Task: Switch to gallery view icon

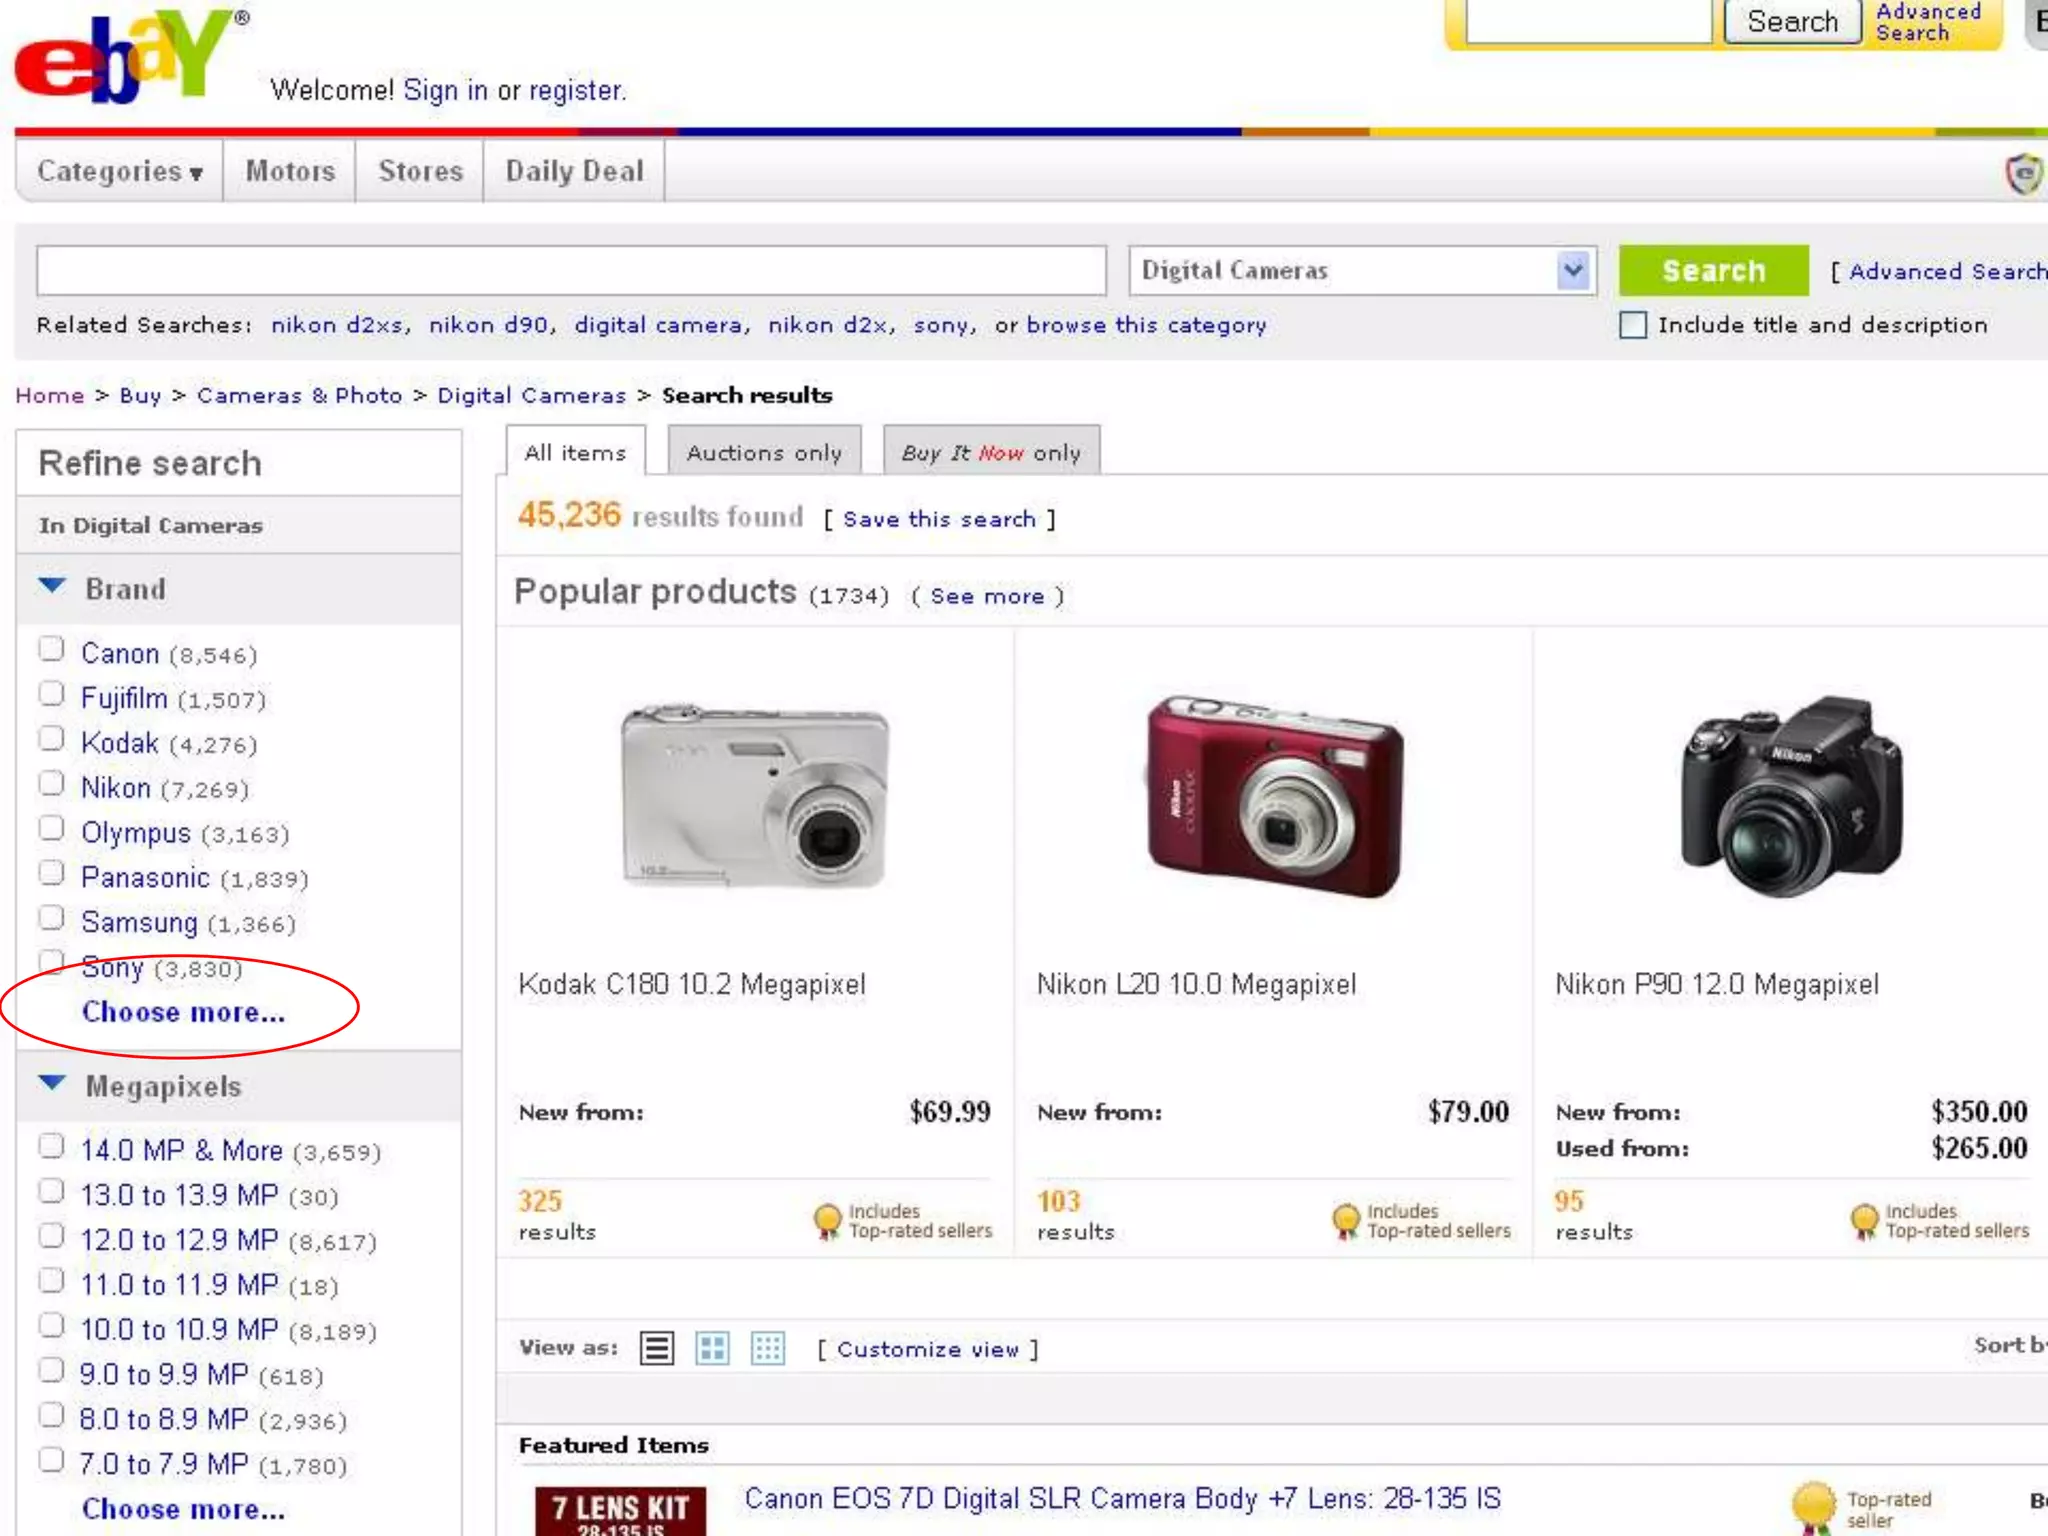Action: (712, 1348)
